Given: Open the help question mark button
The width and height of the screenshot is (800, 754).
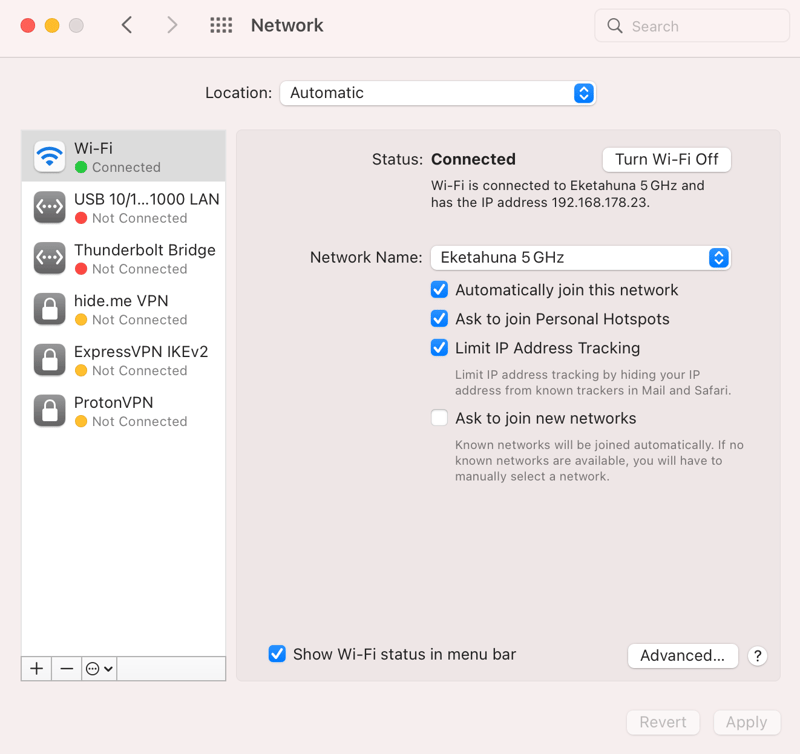Looking at the screenshot, I should pyautogui.click(x=758, y=656).
